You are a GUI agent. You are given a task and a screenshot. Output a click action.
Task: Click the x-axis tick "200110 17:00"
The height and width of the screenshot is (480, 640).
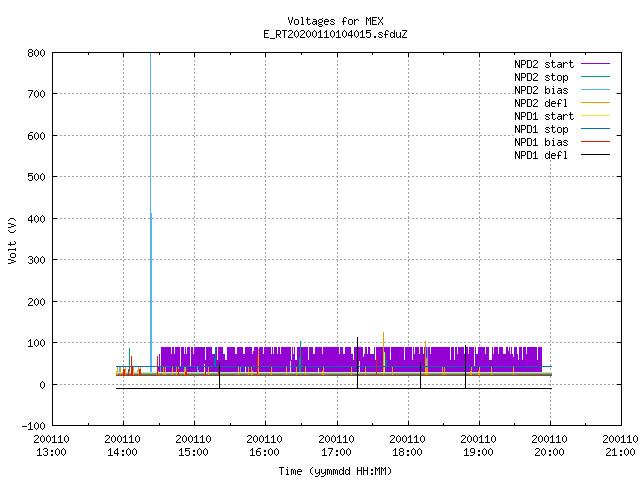336,446
